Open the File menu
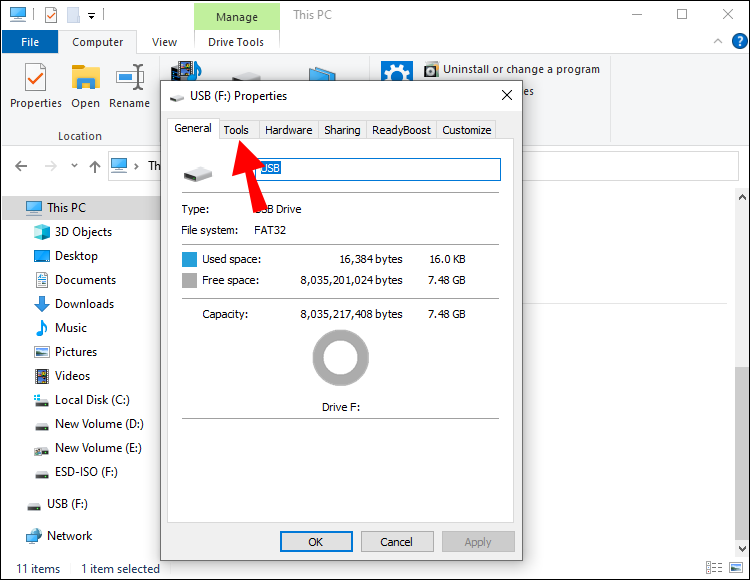 tap(30, 42)
